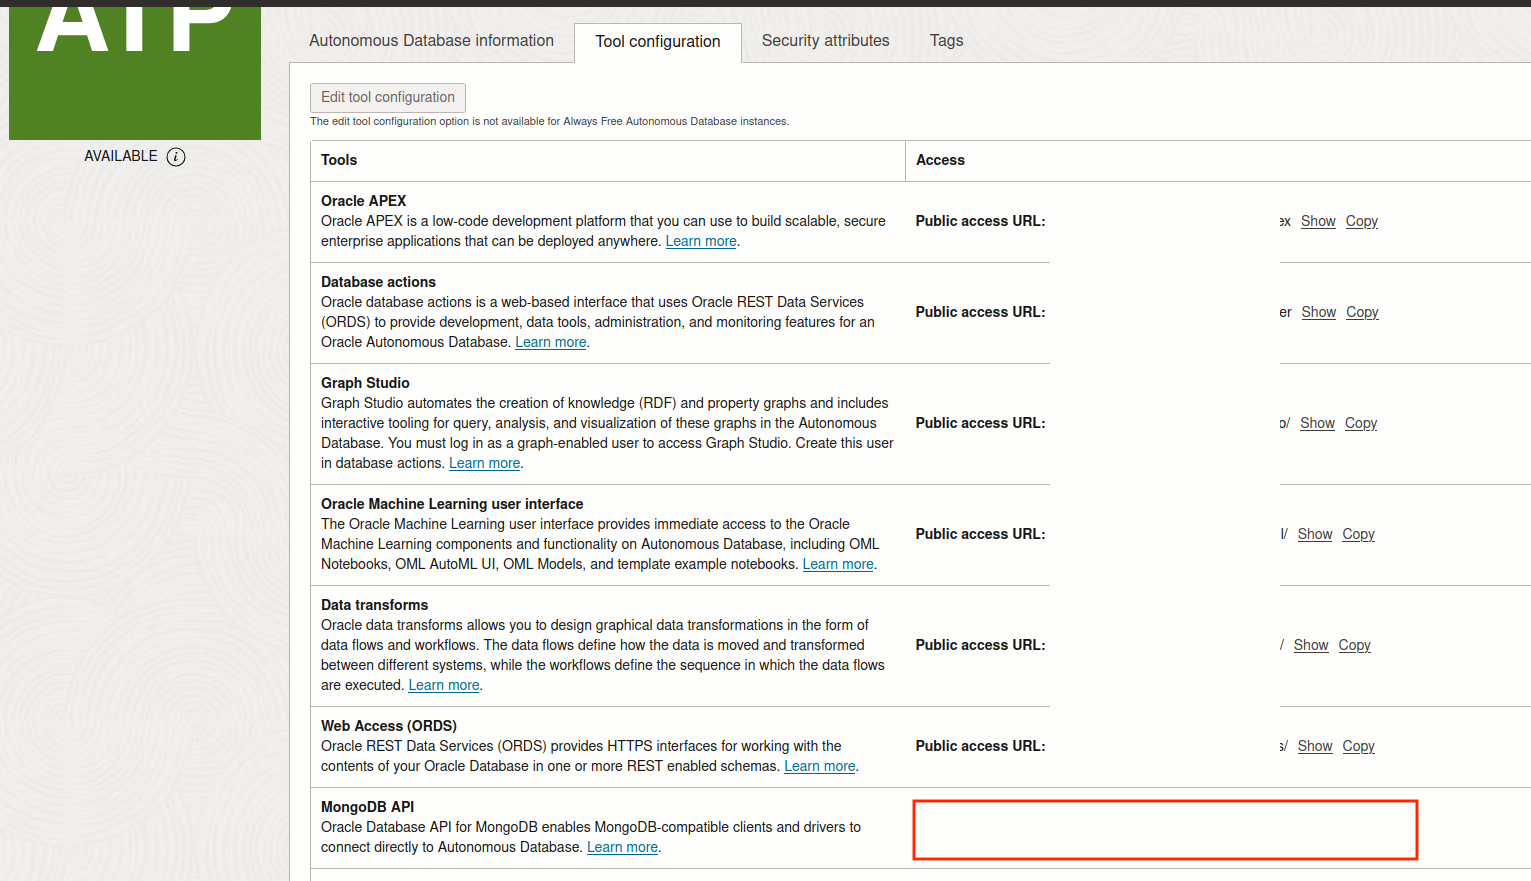Show the Oracle Machine Learning access URL
Image resolution: width=1531 pixels, height=881 pixels.
[x=1314, y=533]
